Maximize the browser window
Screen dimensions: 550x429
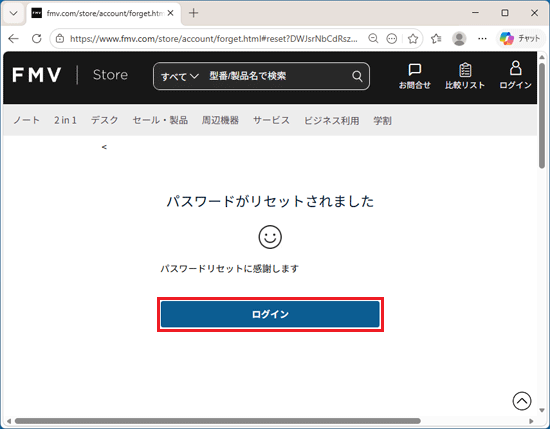coord(505,13)
